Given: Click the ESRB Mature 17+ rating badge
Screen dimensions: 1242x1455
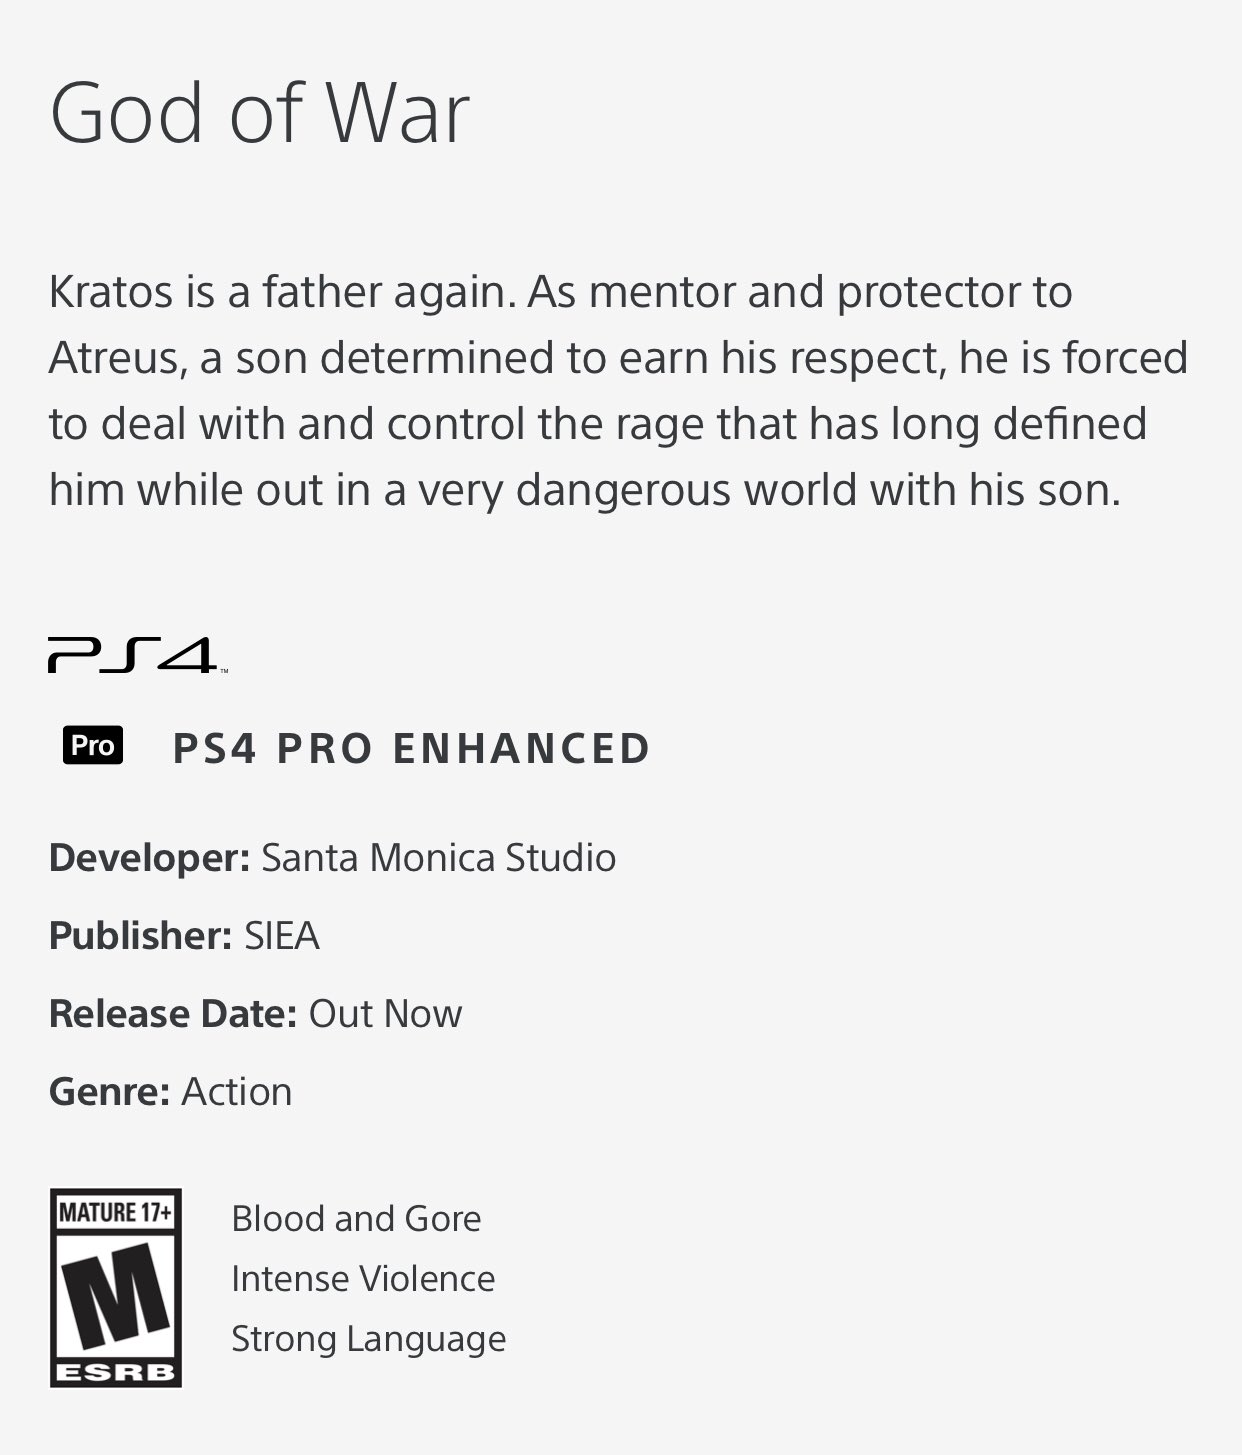Looking at the screenshot, I should (x=116, y=1287).
